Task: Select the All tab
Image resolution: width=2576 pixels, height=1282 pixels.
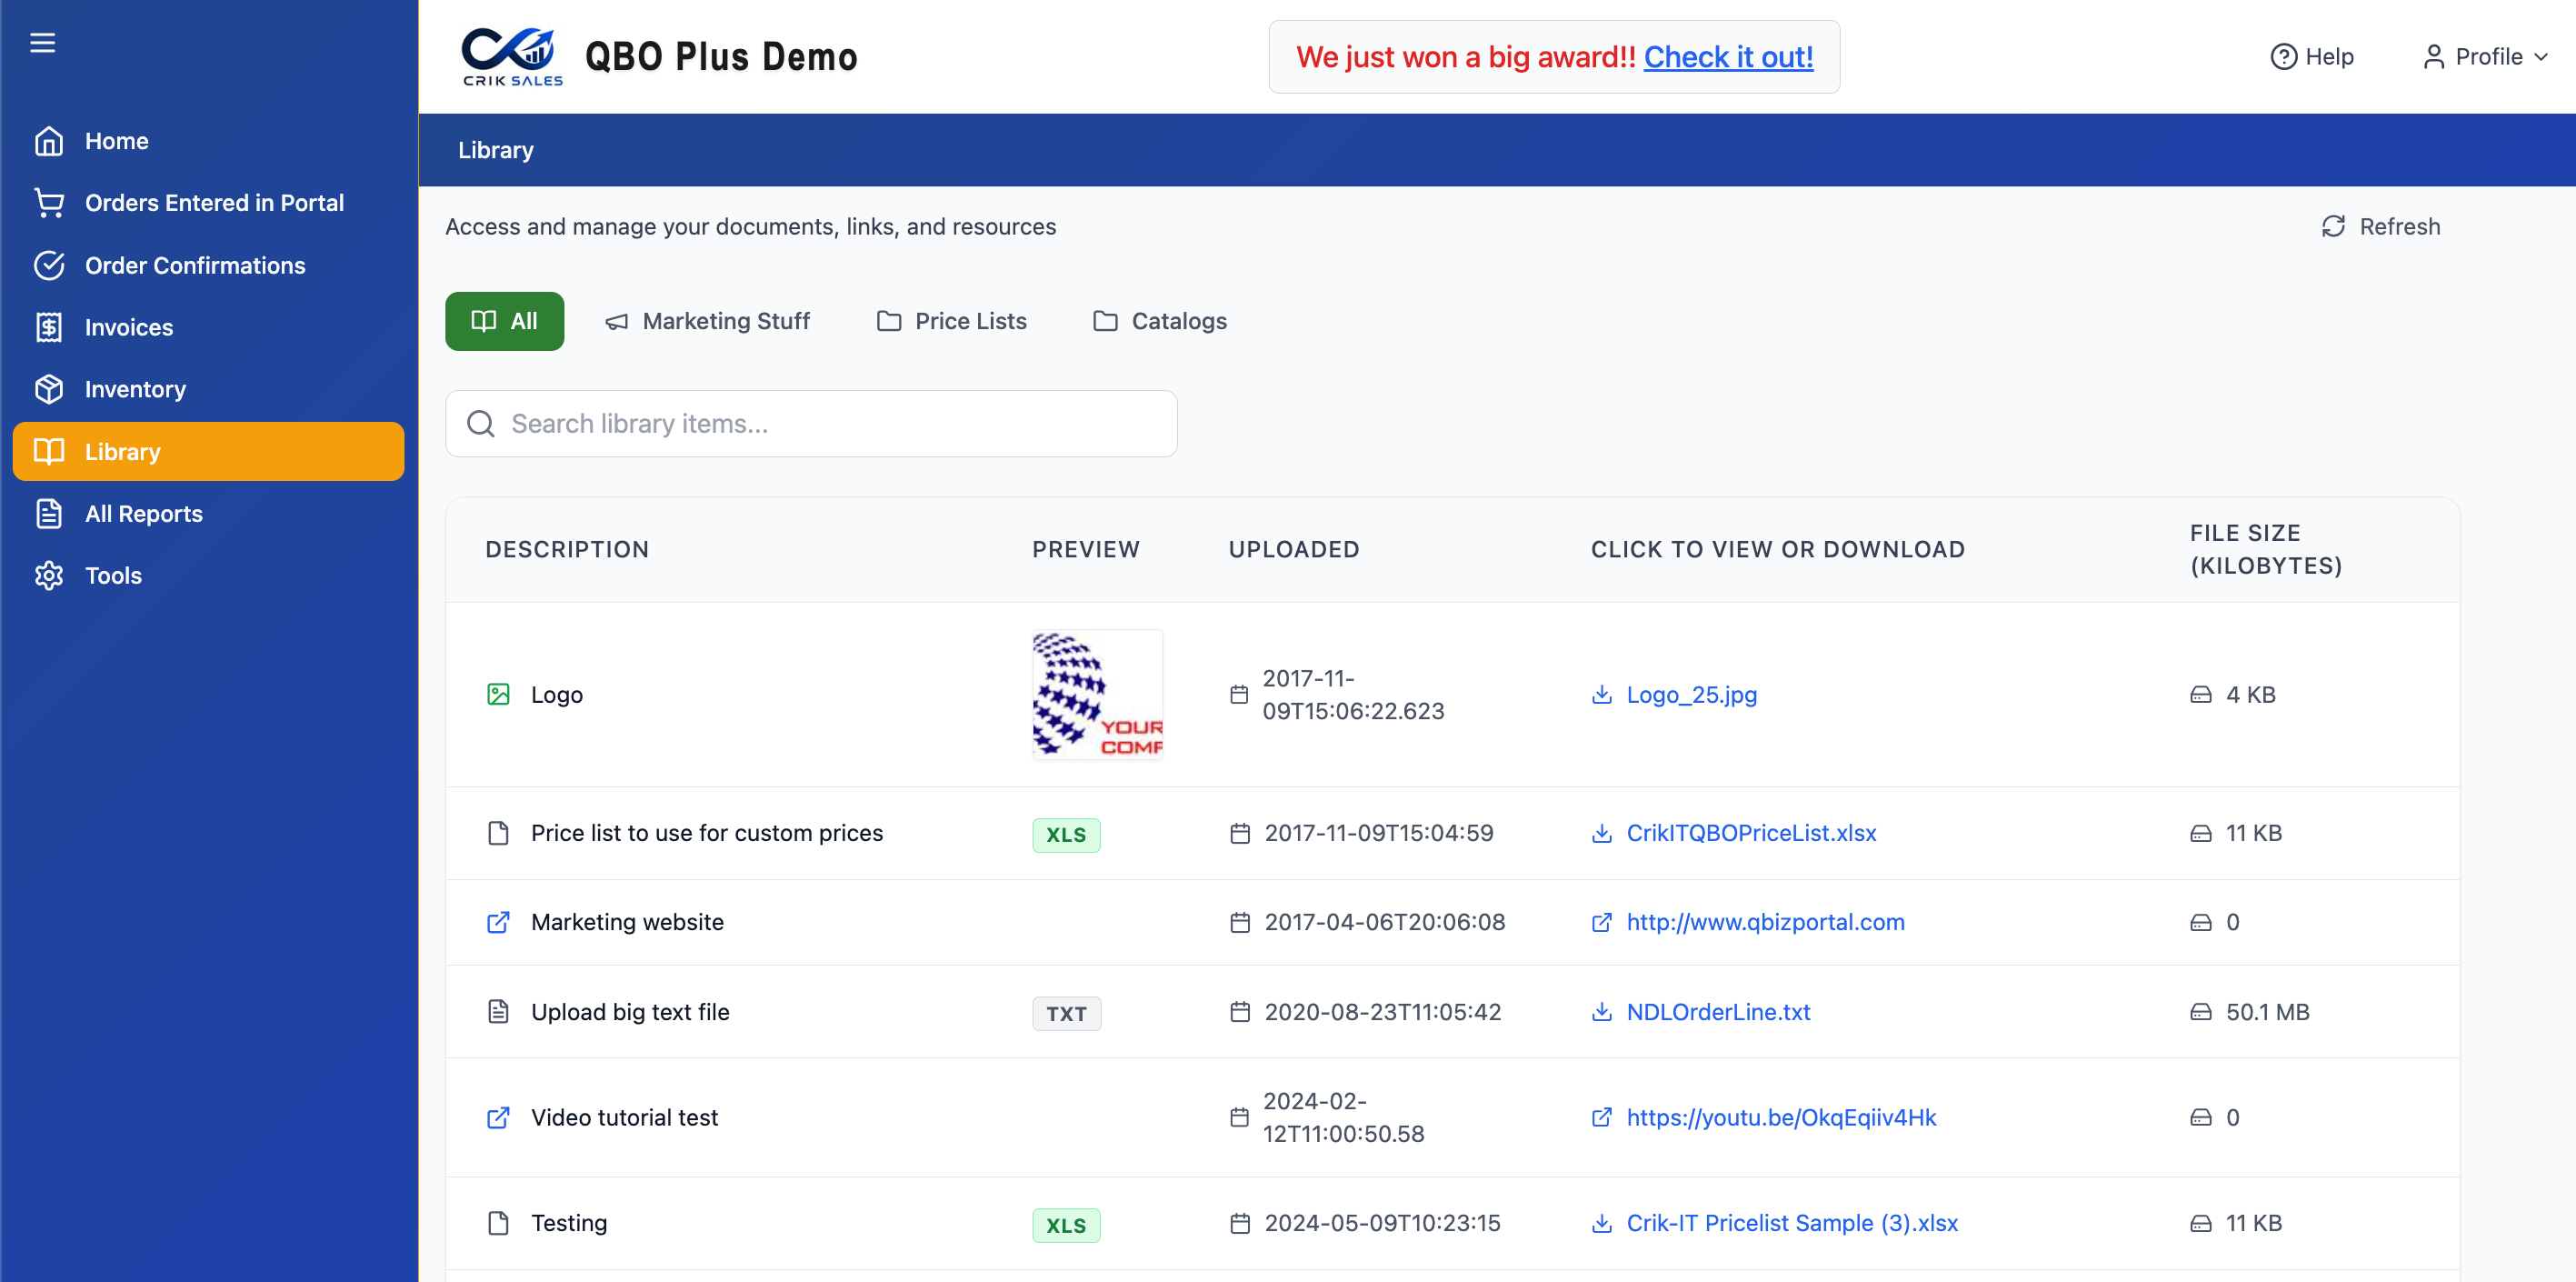Action: pyautogui.click(x=504, y=321)
